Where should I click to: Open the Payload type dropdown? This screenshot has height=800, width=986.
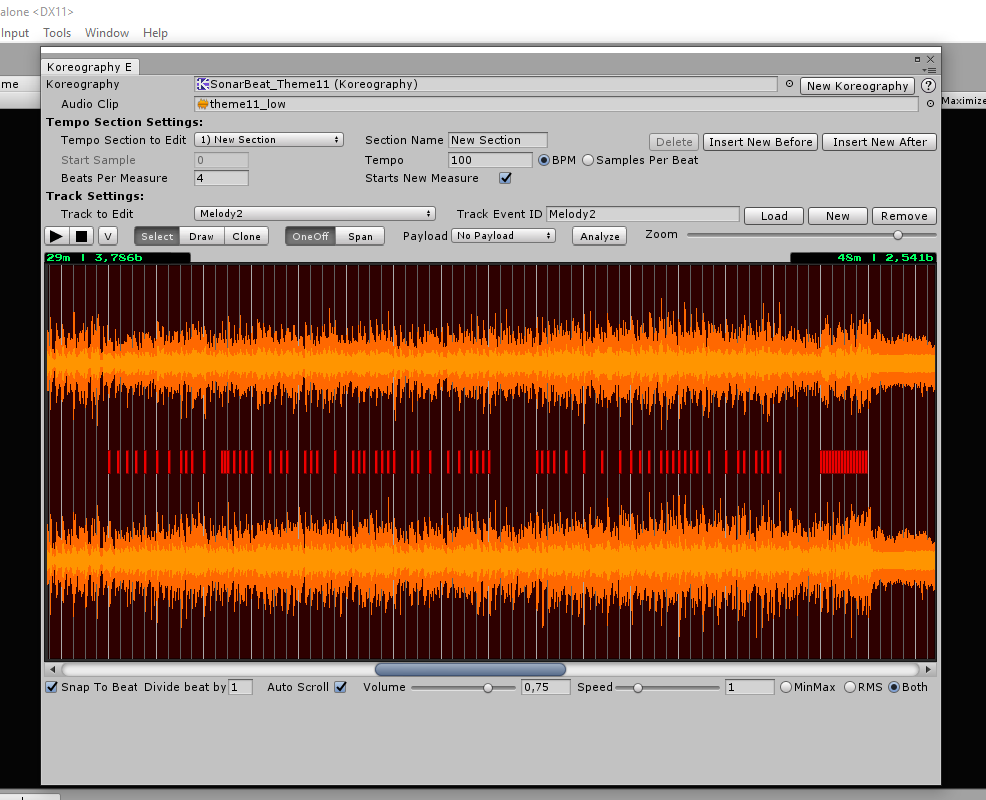click(x=503, y=235)
